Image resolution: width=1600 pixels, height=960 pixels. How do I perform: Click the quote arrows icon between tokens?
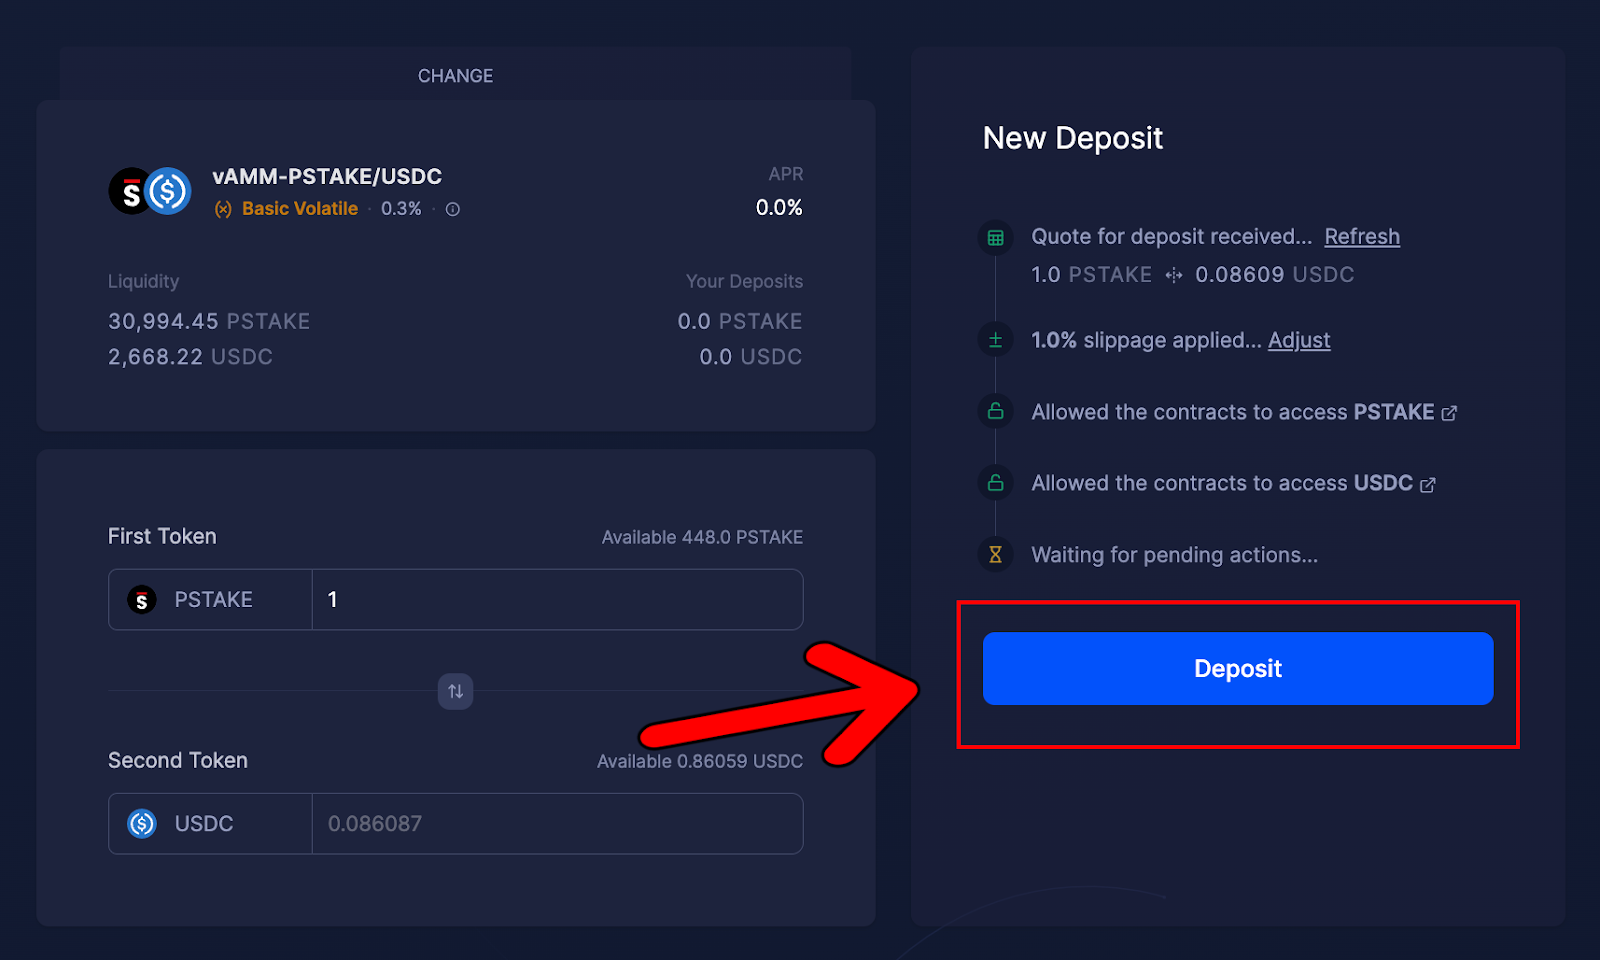pos(1174,275)
